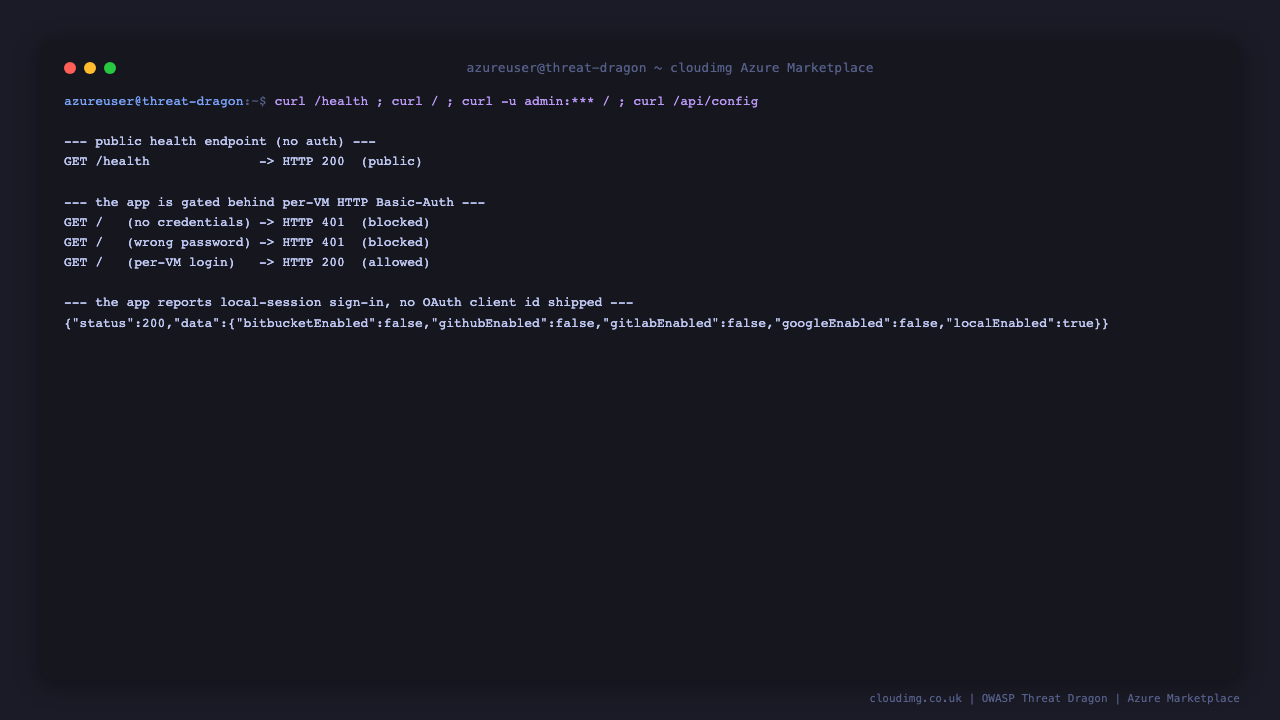The width and height of the screenshot is (1280, 720).
Task: Click the '(per-VM login)' HTTP 200 line
Action: [x=247, y=263]
